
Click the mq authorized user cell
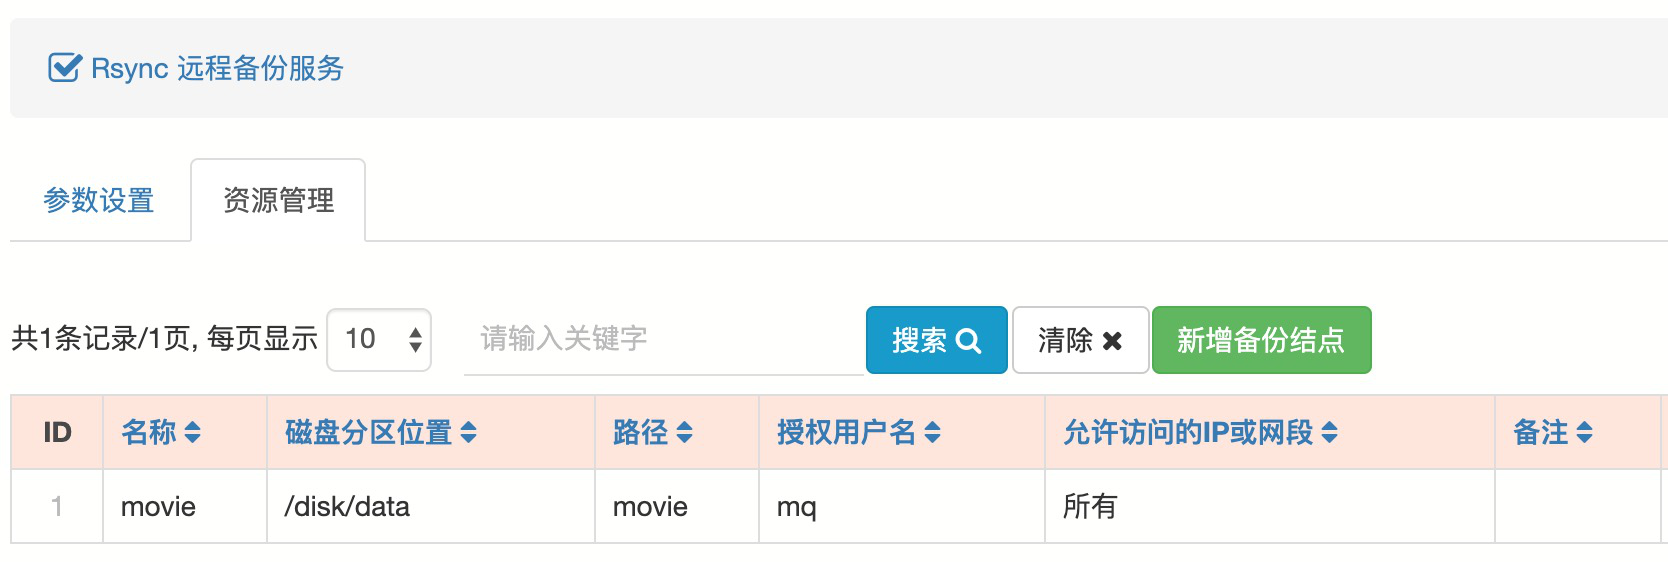click(x=796, y=507)
